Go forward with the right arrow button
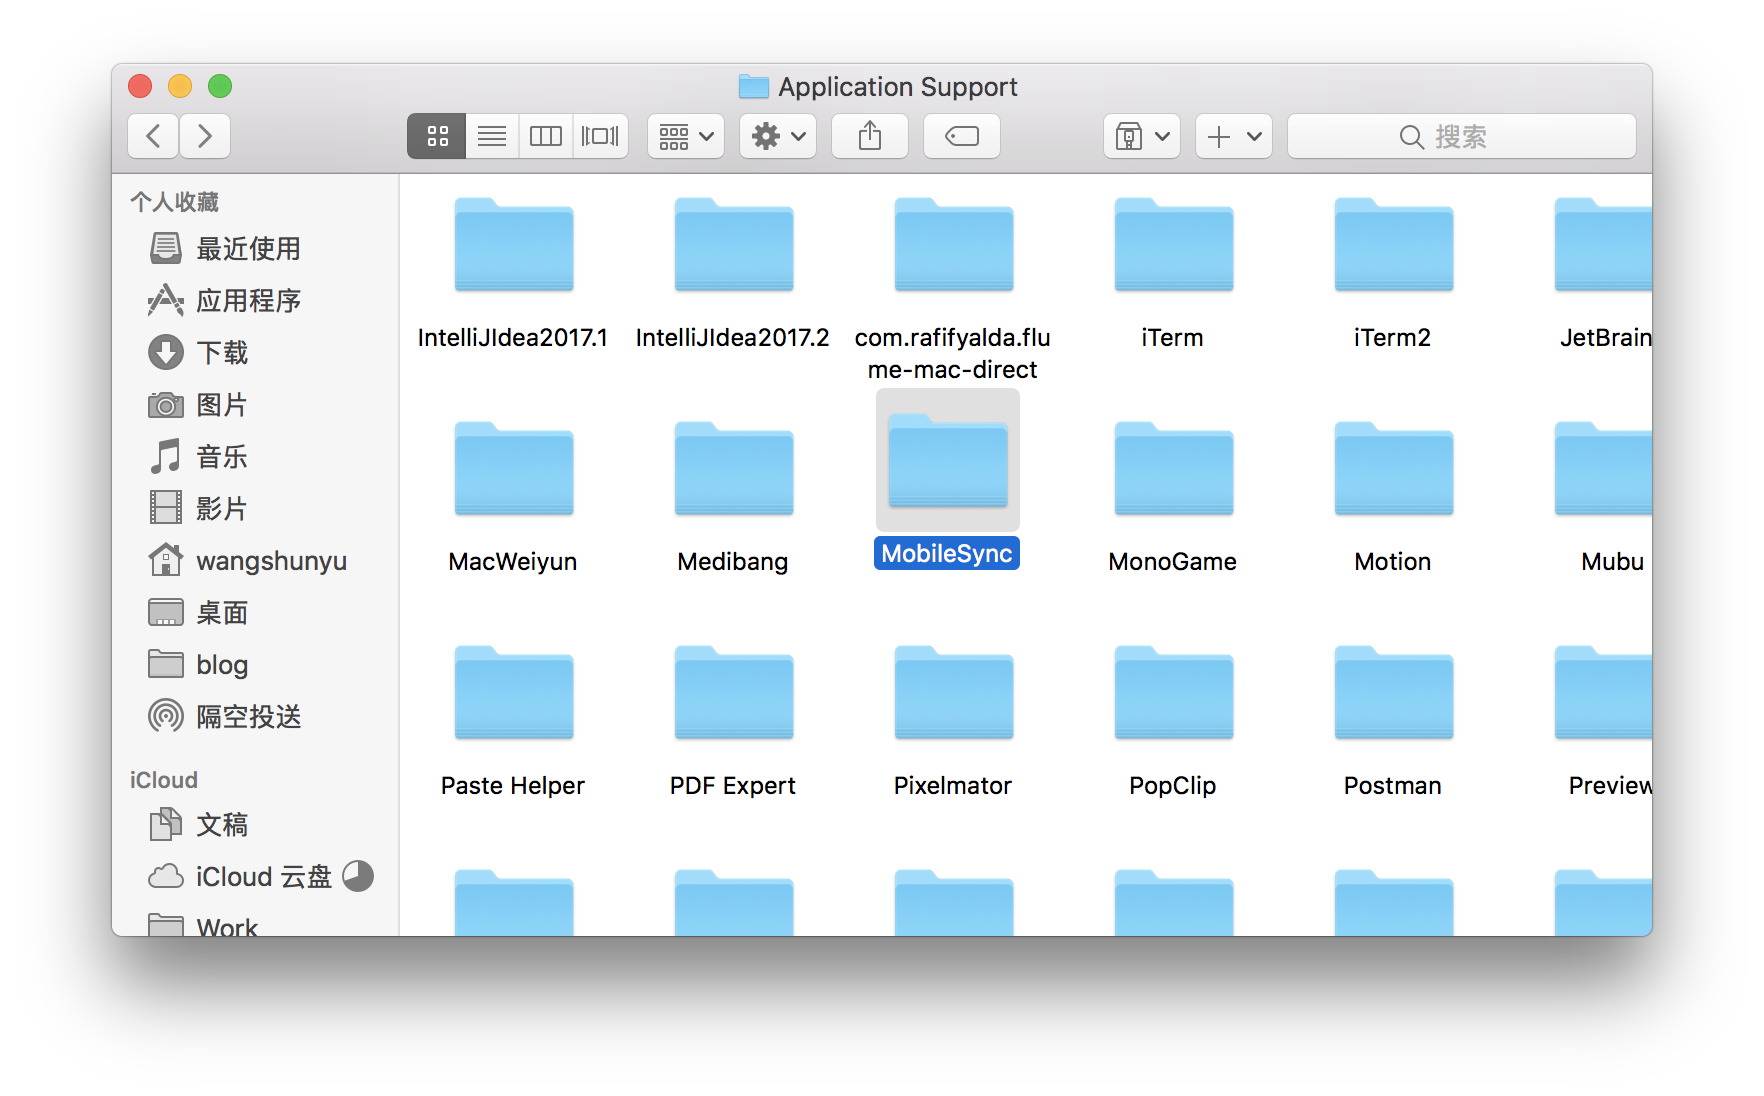 point(205,136)
